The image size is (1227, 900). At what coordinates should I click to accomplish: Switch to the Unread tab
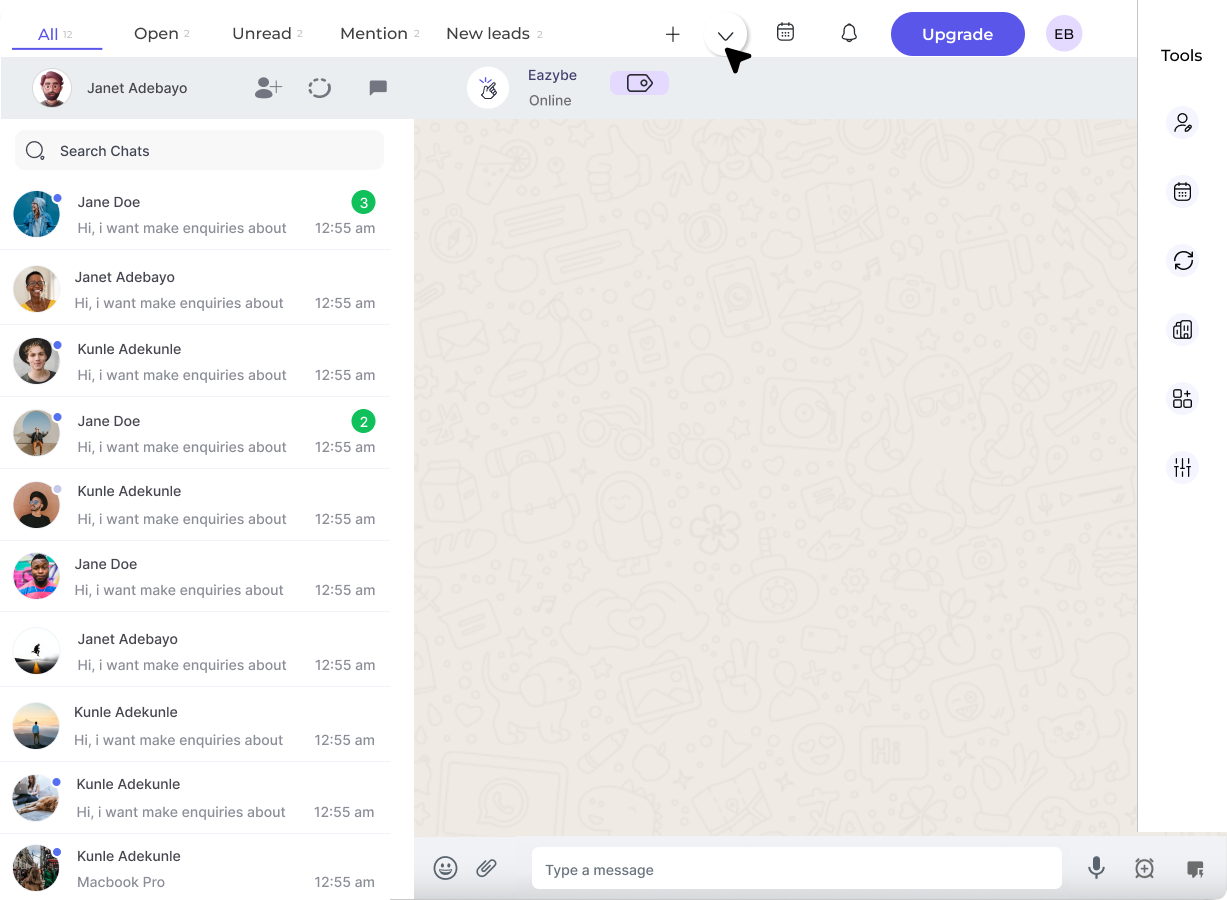[261, 33]
